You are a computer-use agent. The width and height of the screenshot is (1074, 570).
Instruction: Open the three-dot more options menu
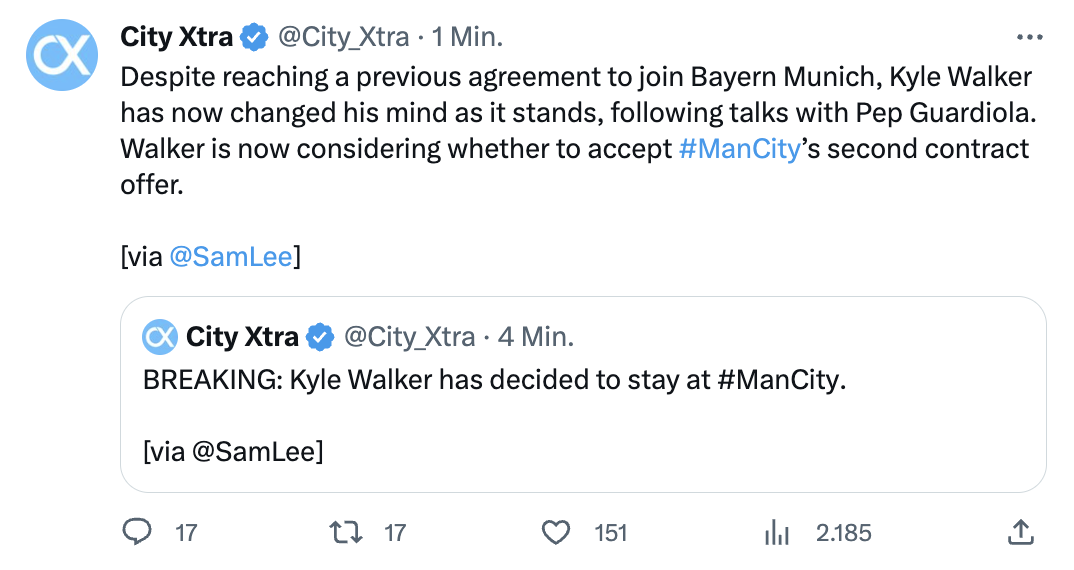(x=1029, y=38)
